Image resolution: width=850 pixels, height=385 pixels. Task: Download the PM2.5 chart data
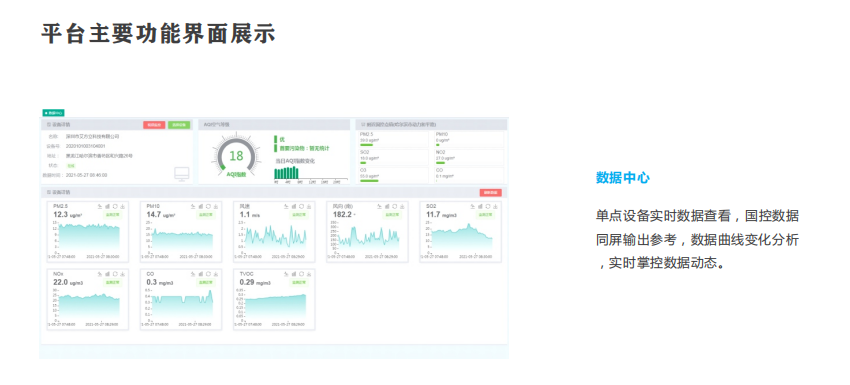(x=123, y=206)
